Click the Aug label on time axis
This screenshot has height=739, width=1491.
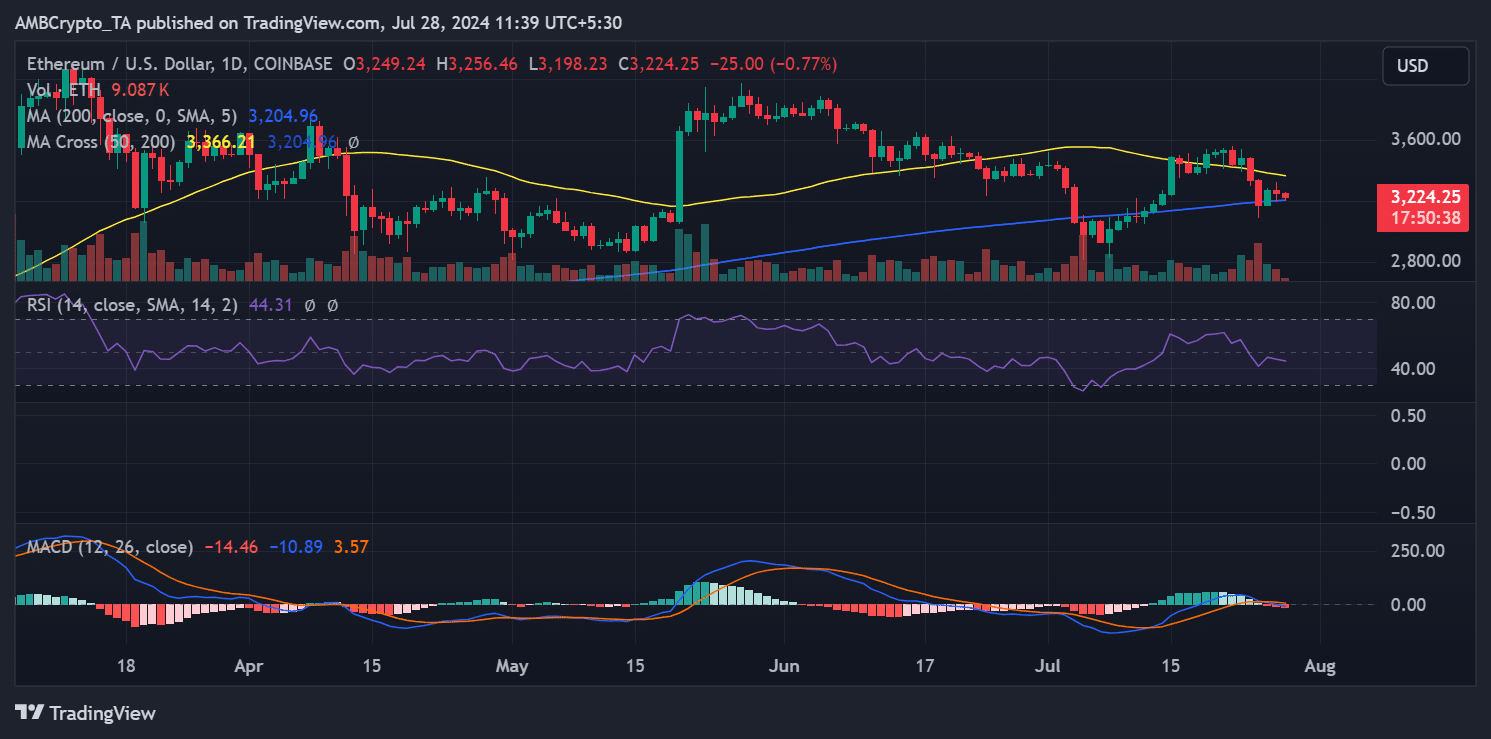[x=1321, y=665]
